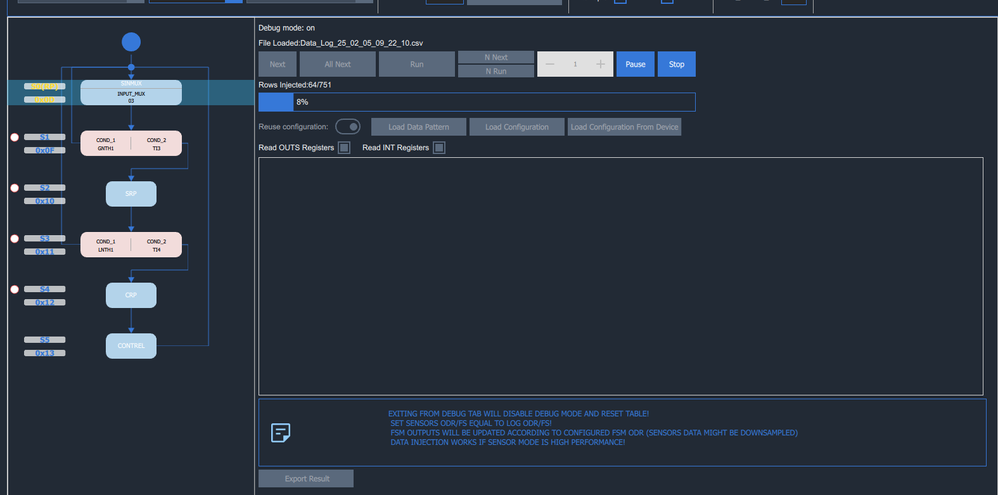The height and width of the screenshot is (495, 998).
Task: Toggle breakpoint circle next to S2
Action: click(x=15, y=188)
